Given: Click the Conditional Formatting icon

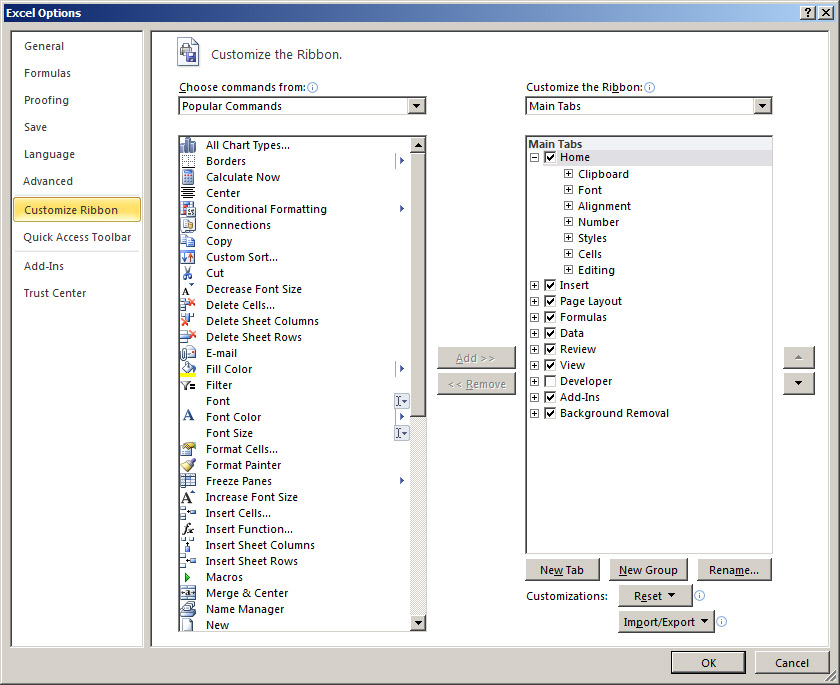Looking at the screenshot, I should click(x=188, y=209).
